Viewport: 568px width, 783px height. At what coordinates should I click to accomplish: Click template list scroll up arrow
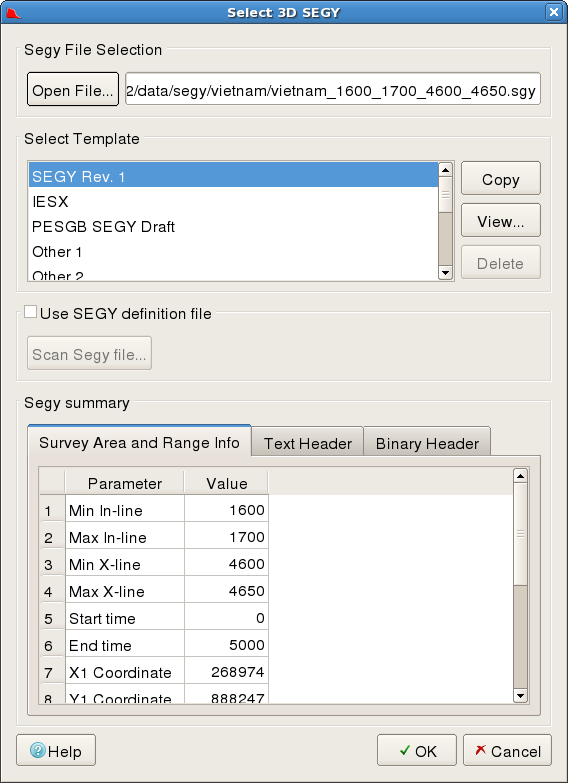pos(445,170)
